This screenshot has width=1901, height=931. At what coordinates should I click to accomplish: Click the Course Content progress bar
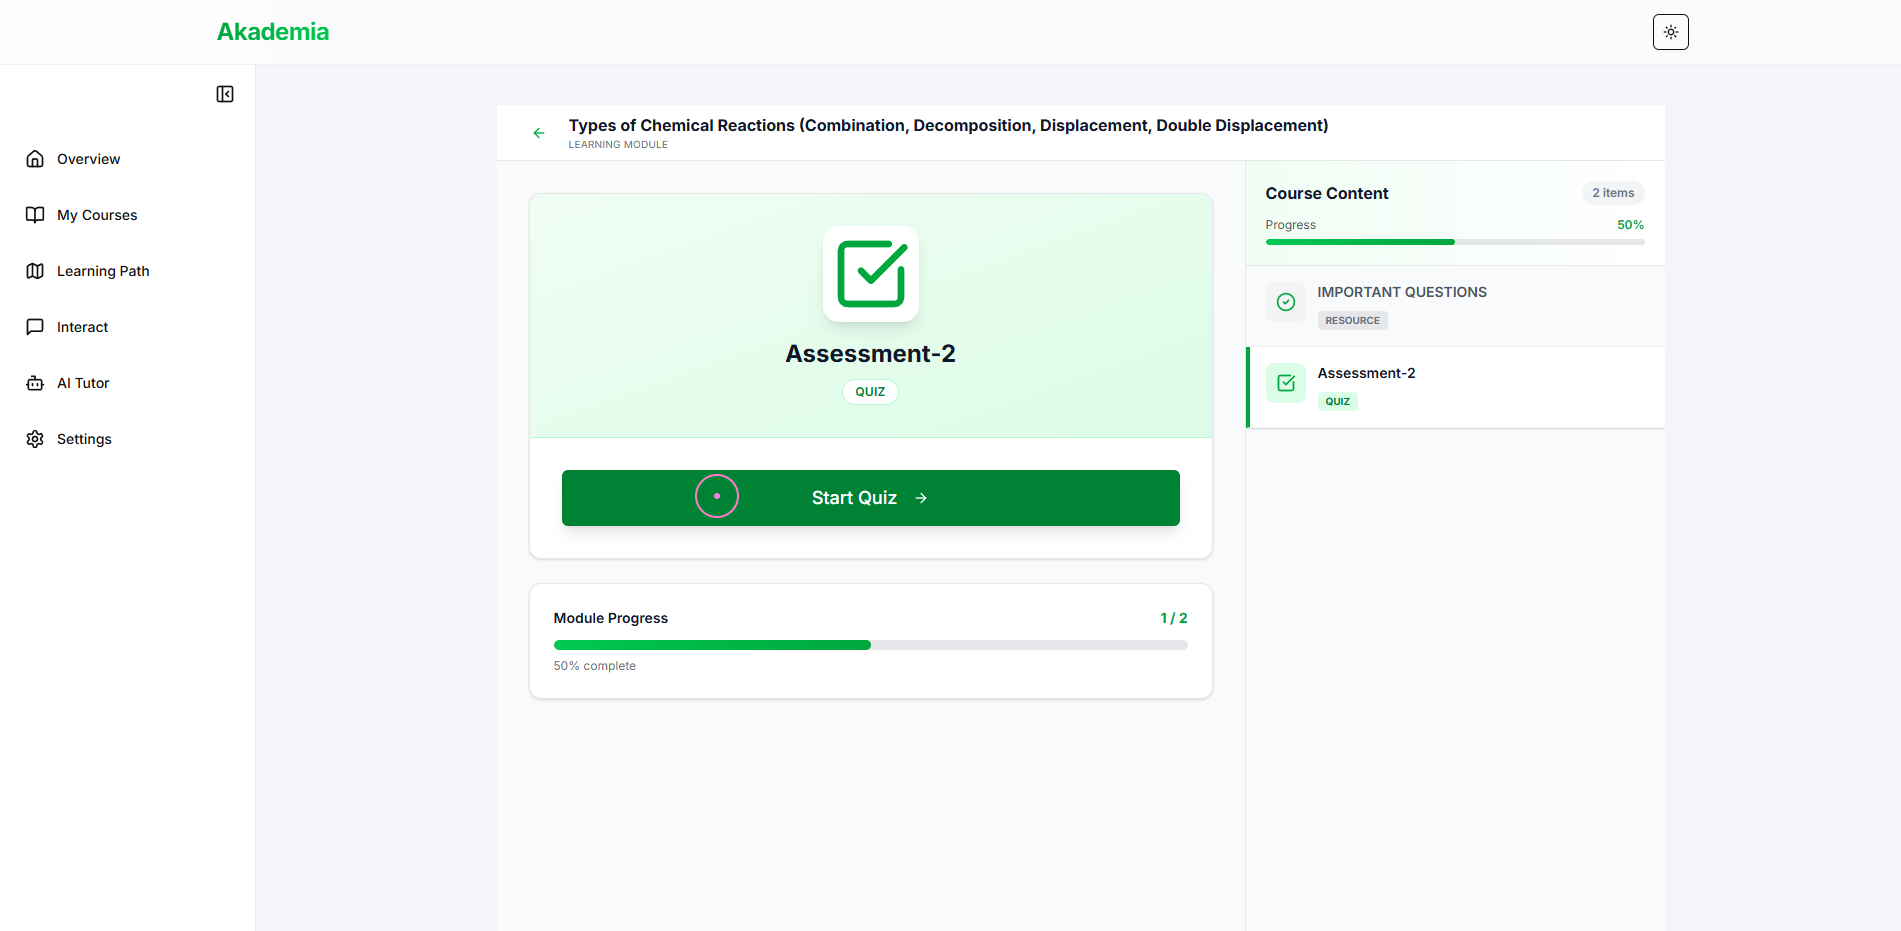1454,242
